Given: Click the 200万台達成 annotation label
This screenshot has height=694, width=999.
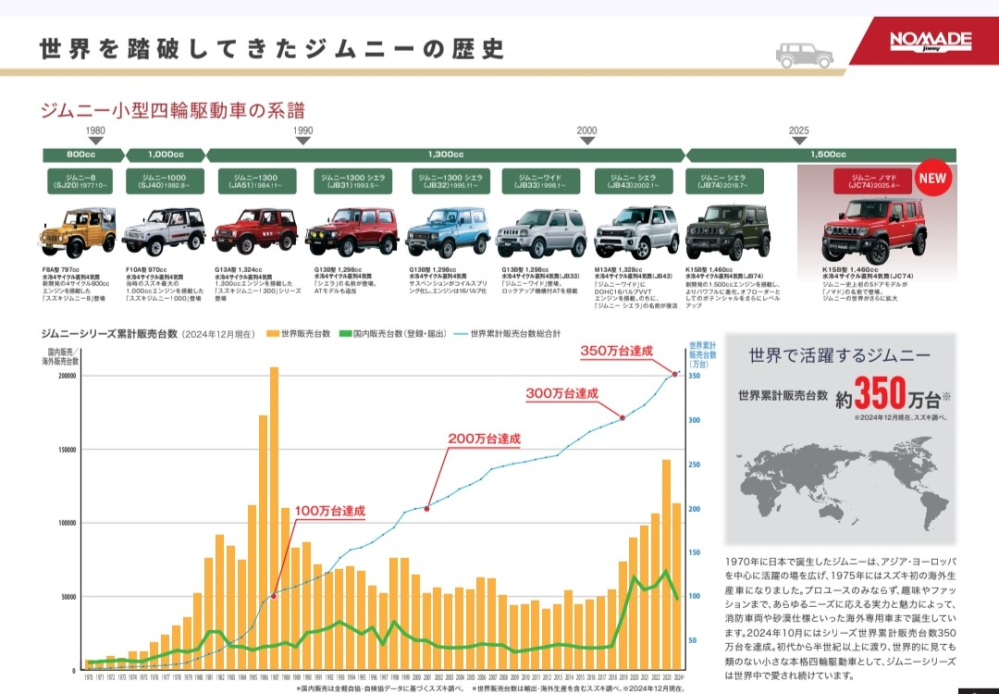Looking at the screenshot, I should click(484, 439).
